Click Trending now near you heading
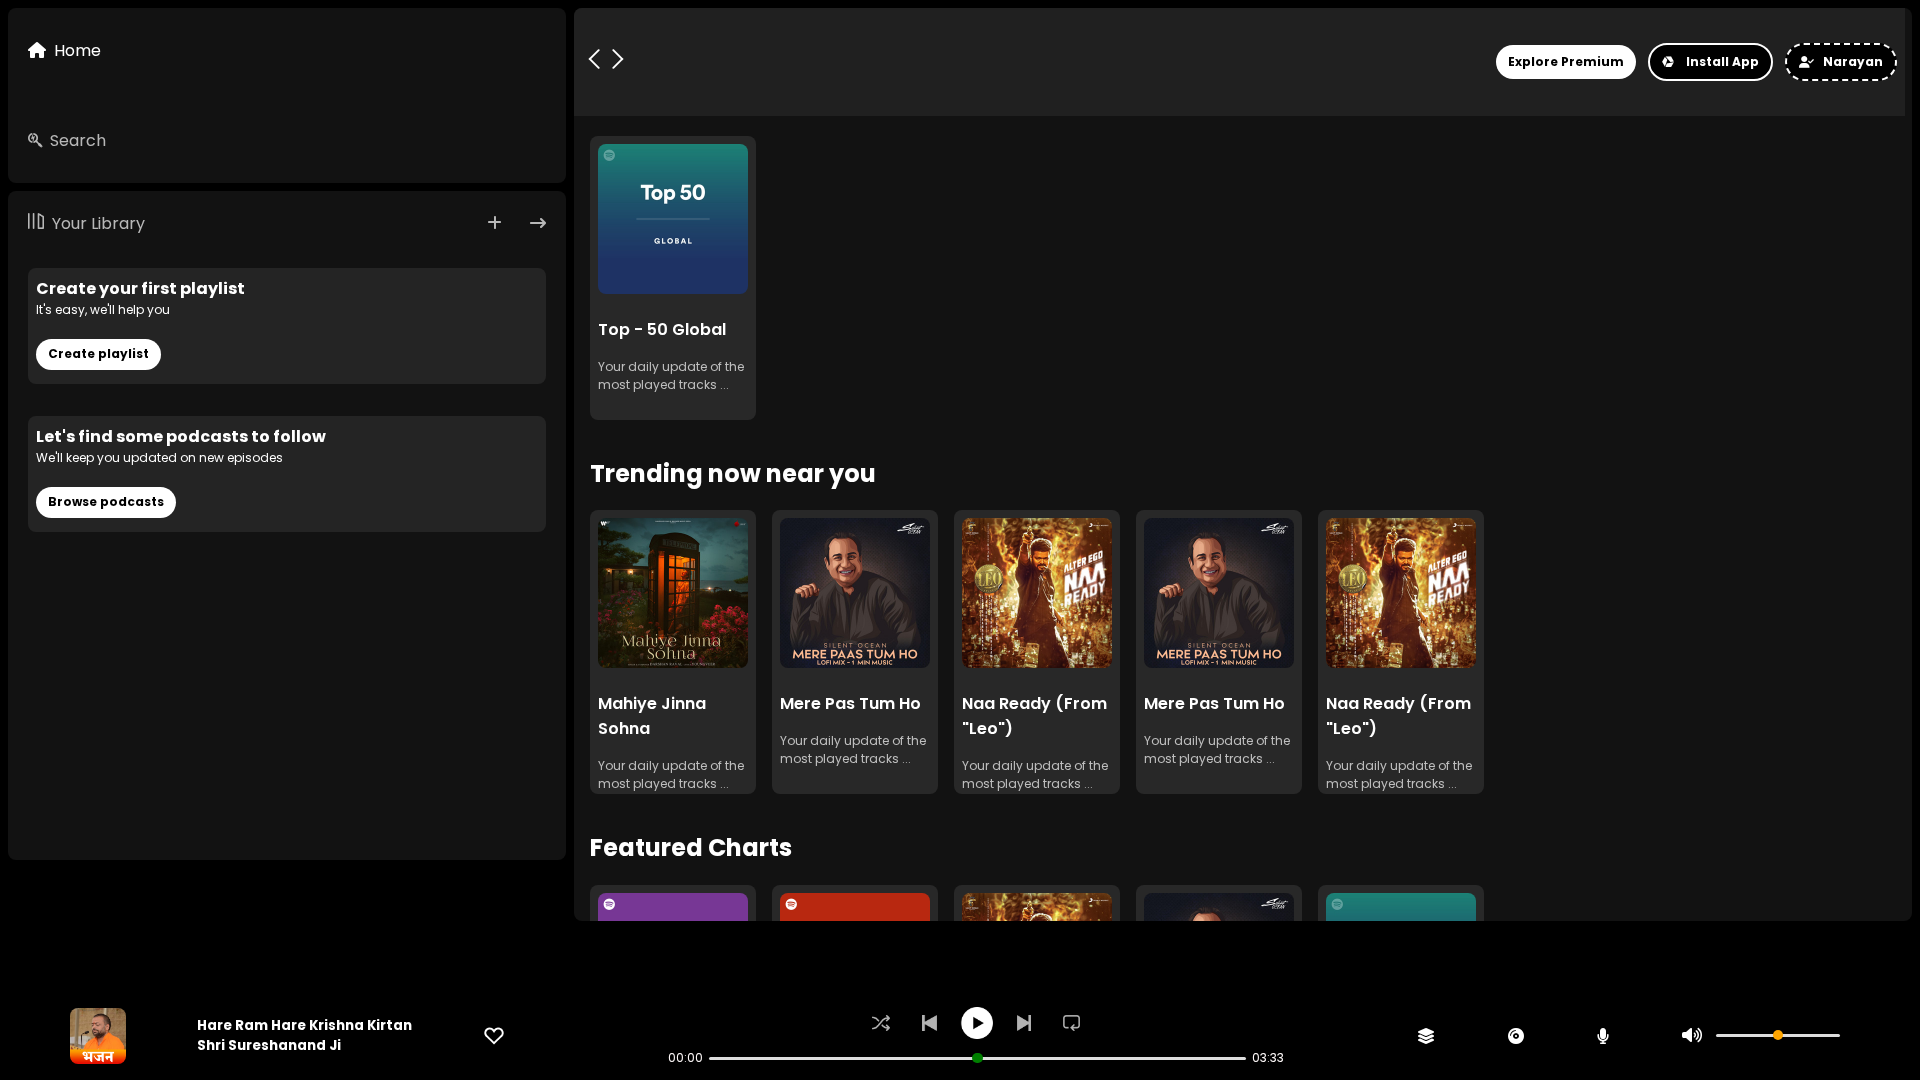The width and height of the screenshot is (1920, 1080). point(733,474)
